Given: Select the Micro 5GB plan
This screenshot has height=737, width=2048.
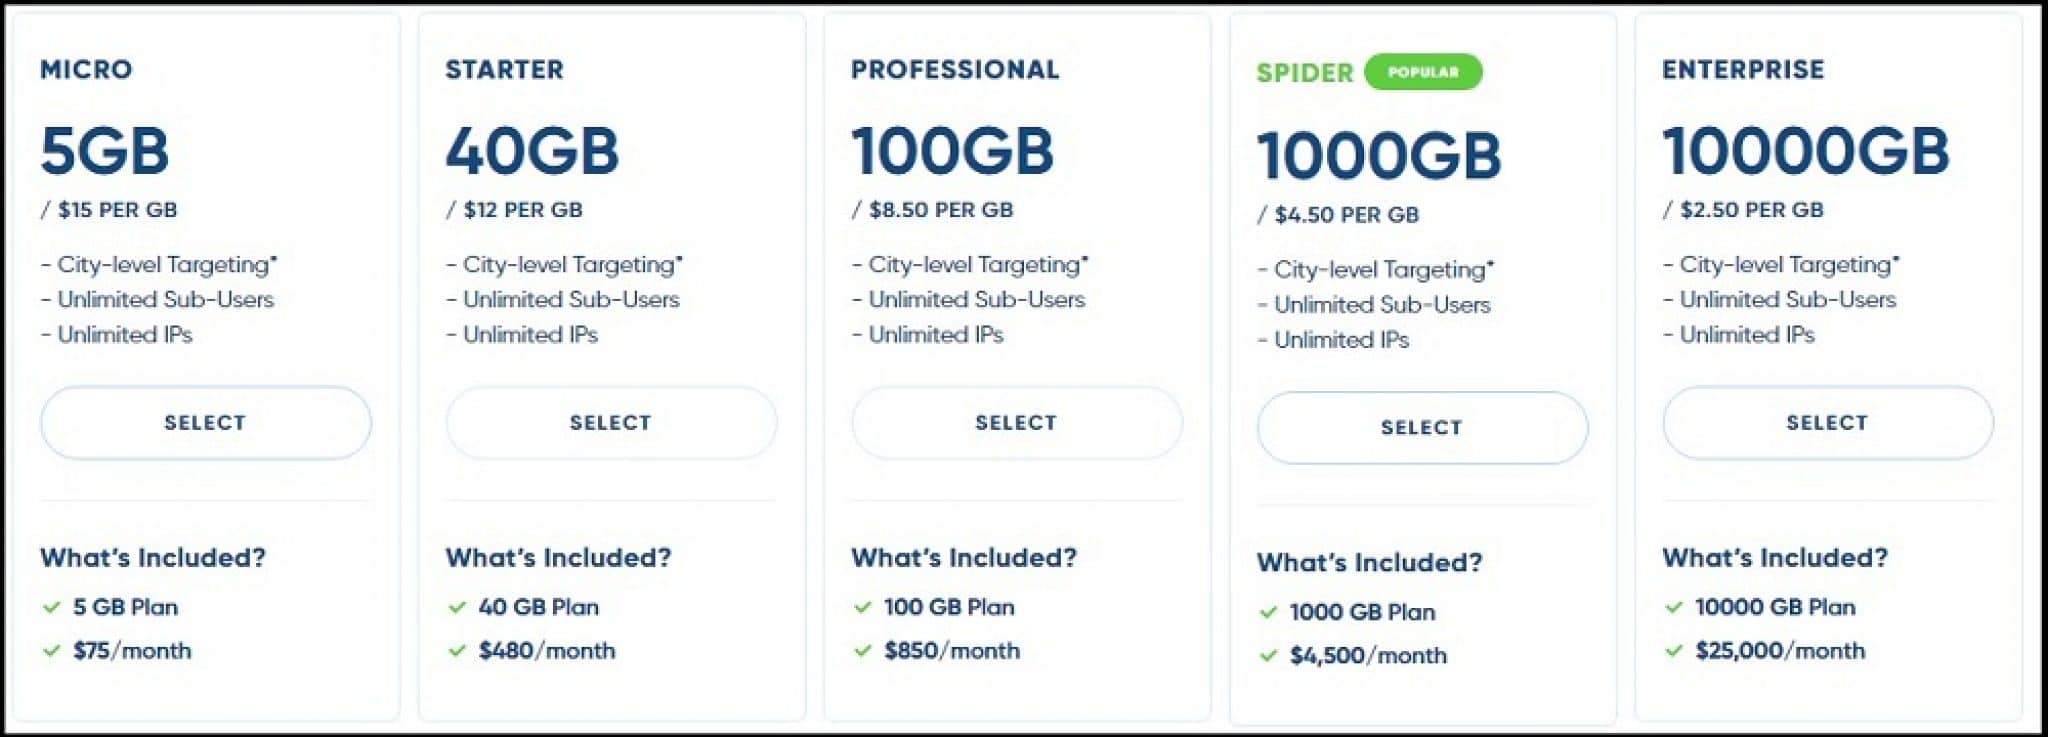Looking at the screenshot, I should tap(205, 423).
